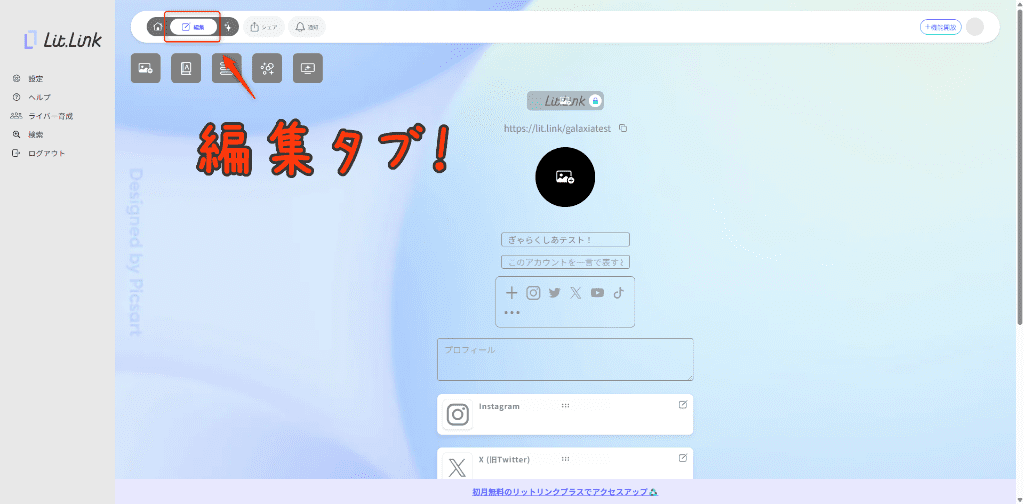The image size is (1024, 504).
Task: Upload profile picture in black circle
Action: pos(565,177)
